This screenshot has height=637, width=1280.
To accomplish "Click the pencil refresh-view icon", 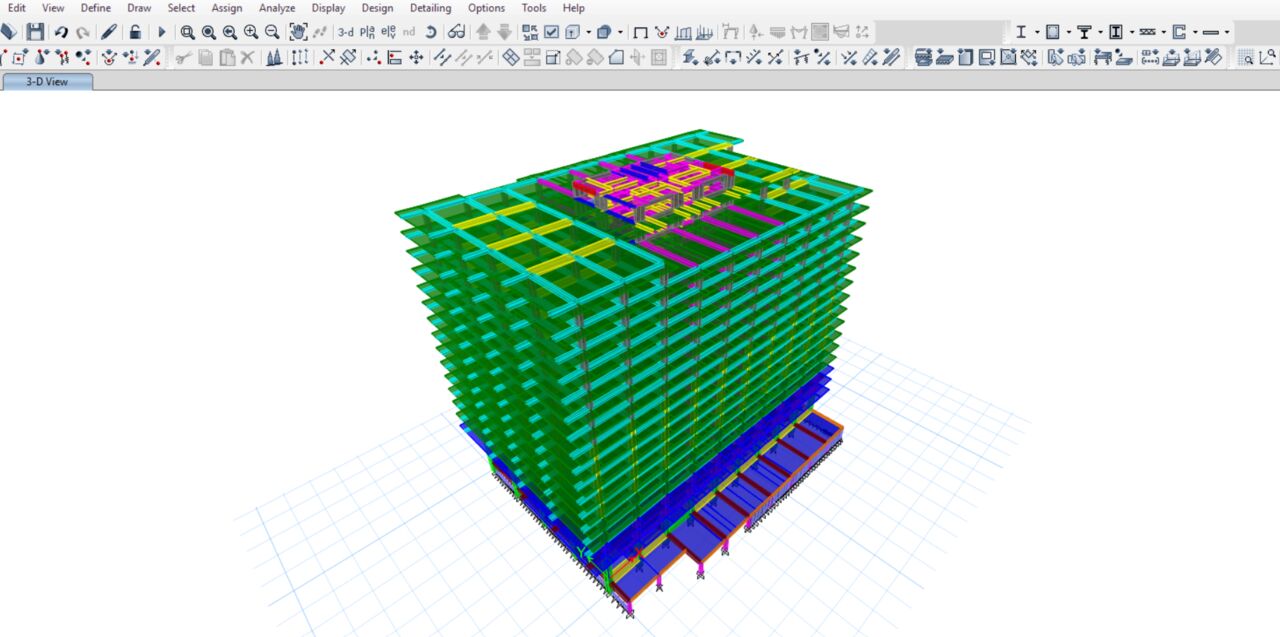I will click(109, 32).
